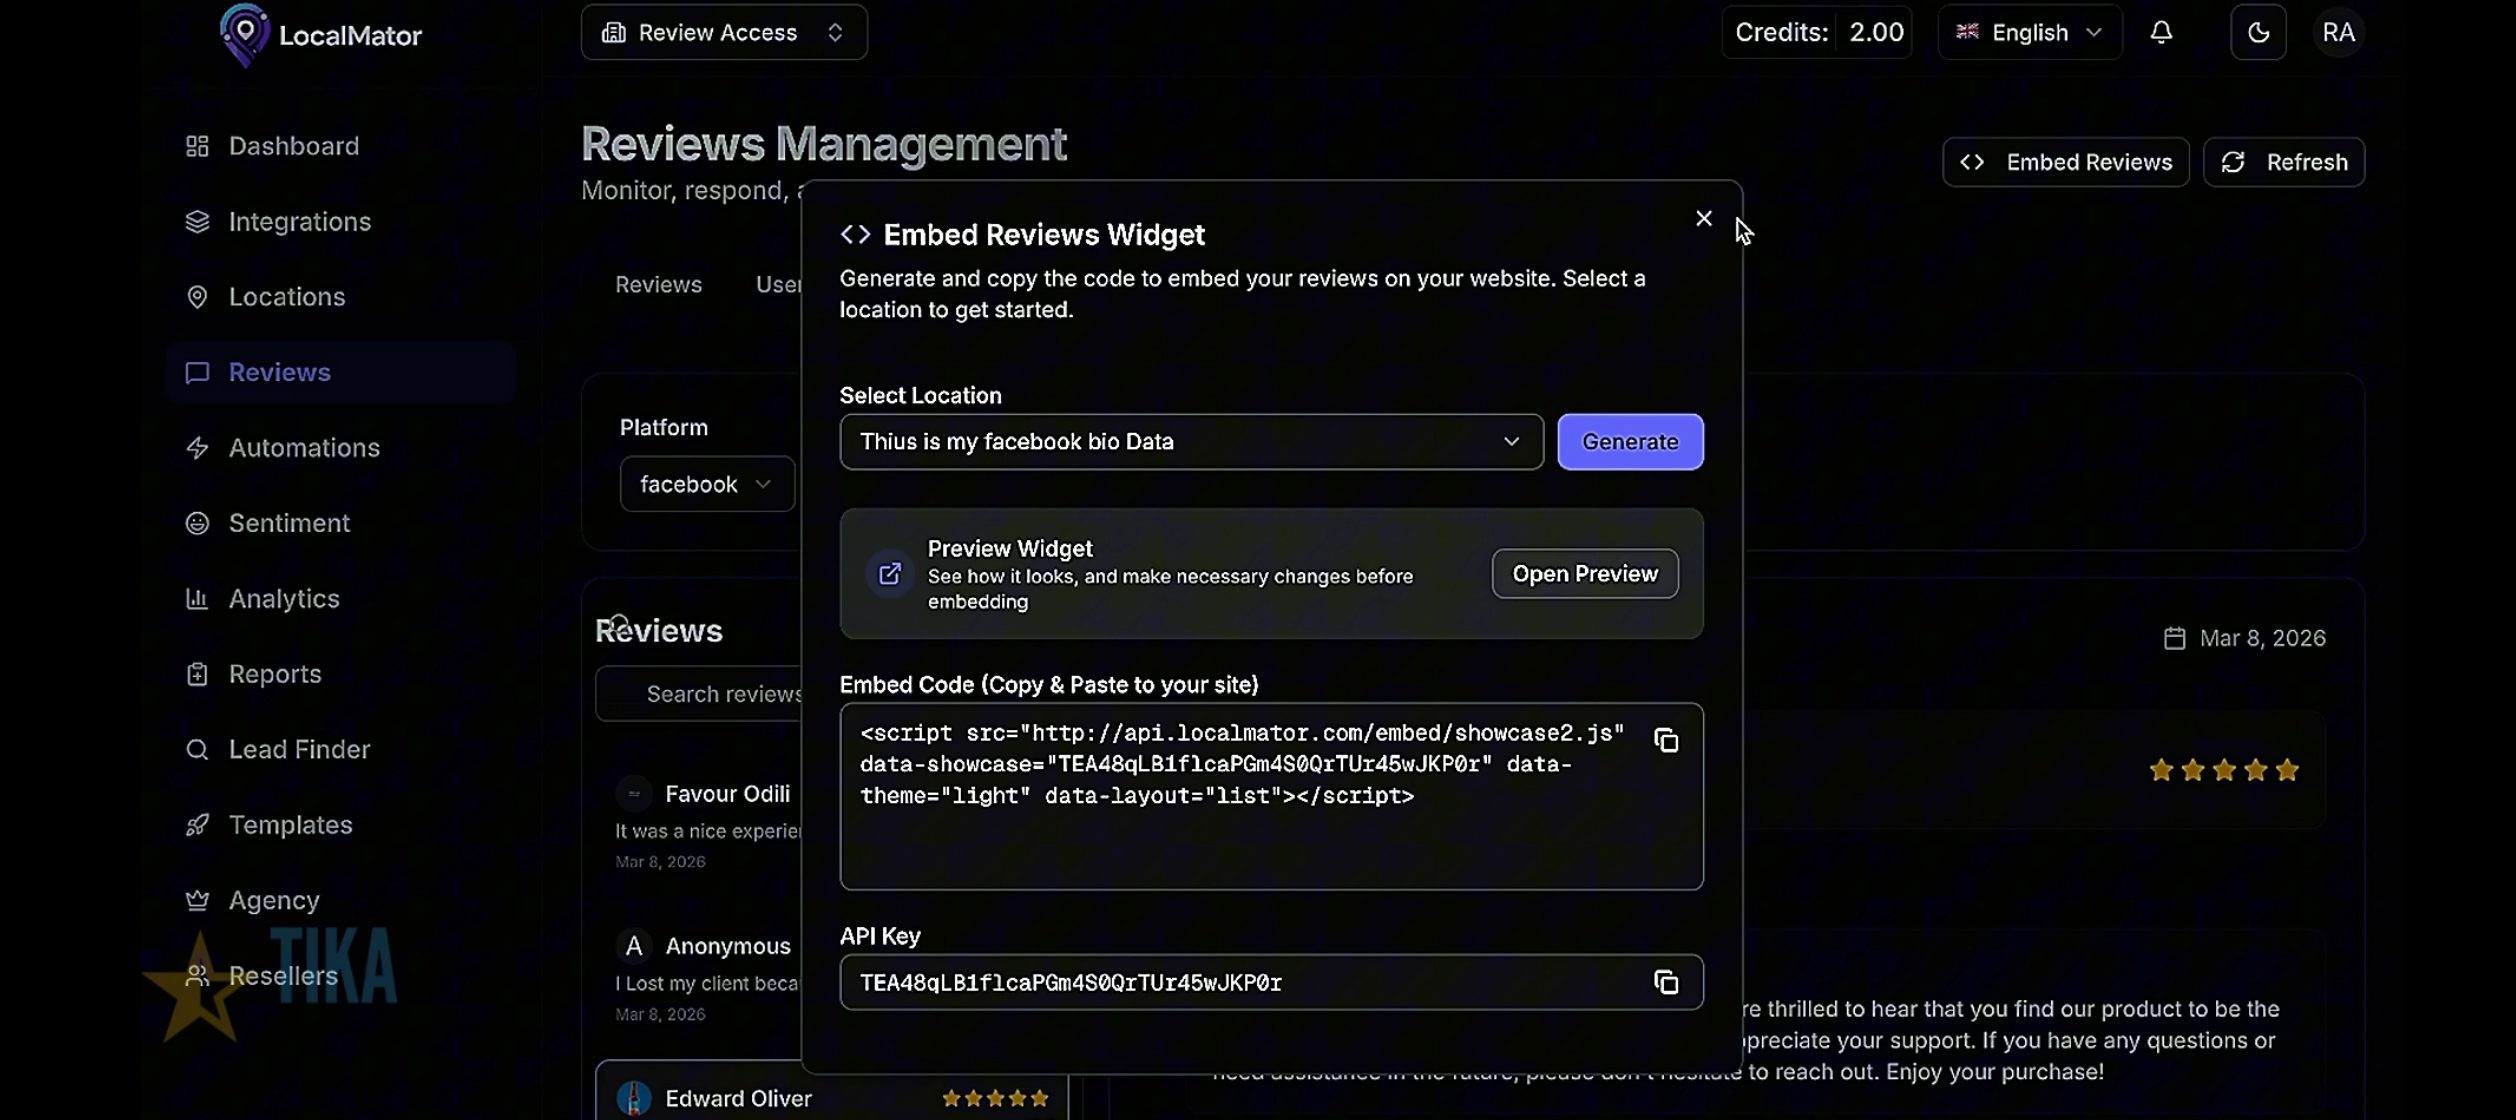This screenshot has width=2516, height=1120.
Task: Switch to the Reviews tab
Action: 658,284
